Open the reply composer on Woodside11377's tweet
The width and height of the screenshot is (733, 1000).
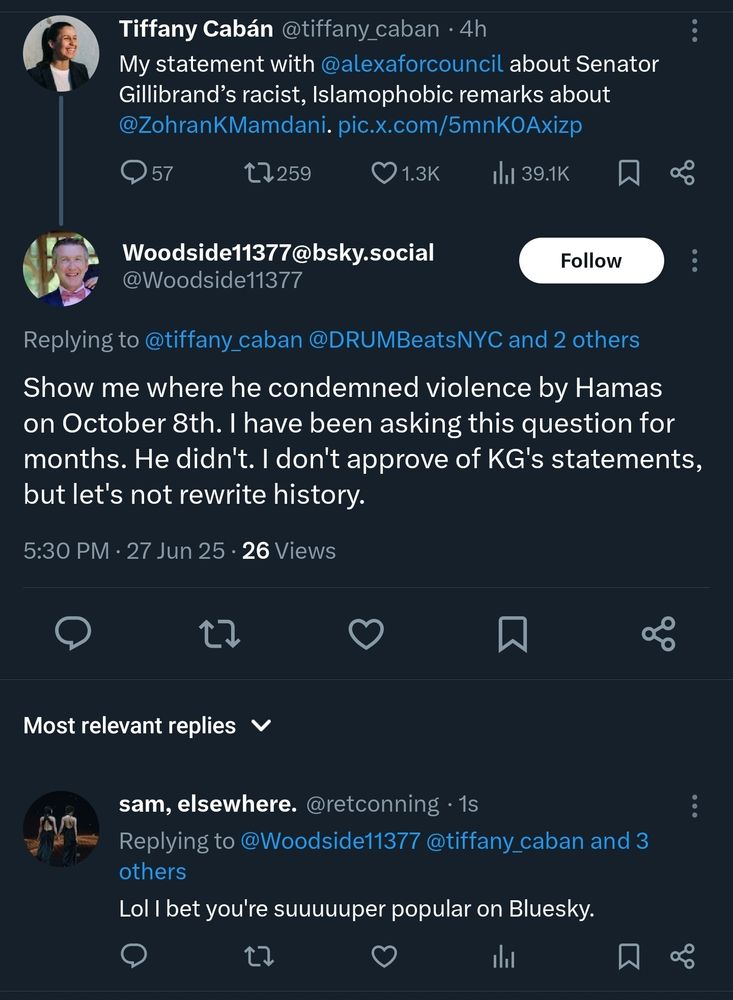pyautogui.click(x=73, y=633)
